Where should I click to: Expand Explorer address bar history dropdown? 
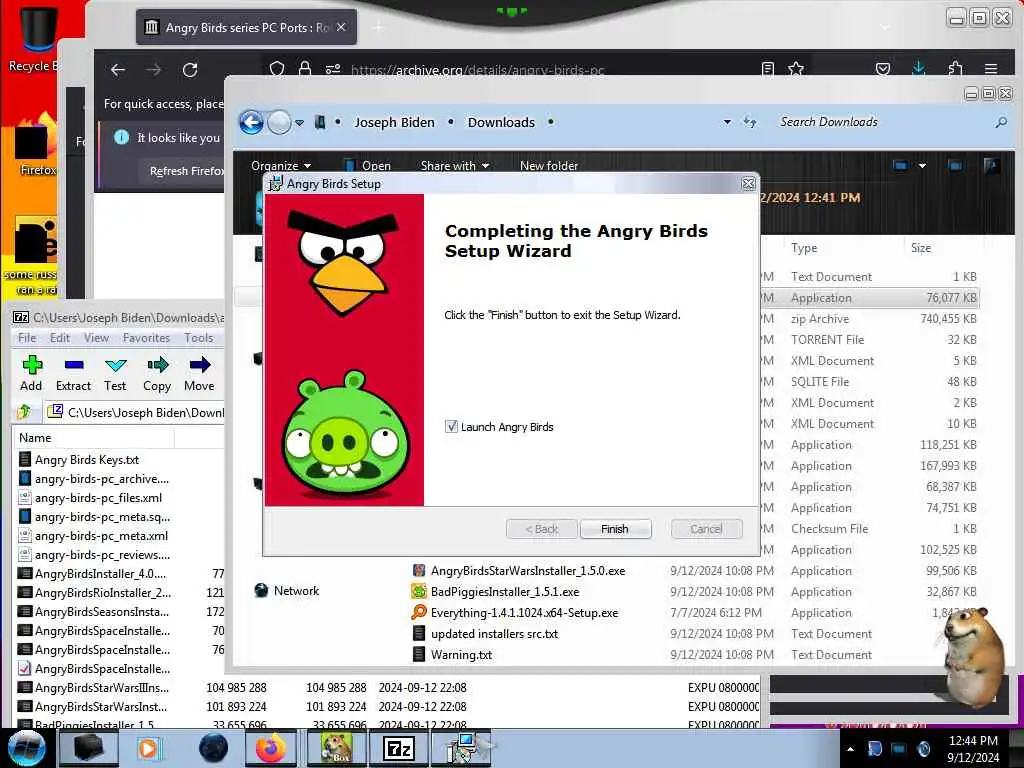[x=727, y=122]
